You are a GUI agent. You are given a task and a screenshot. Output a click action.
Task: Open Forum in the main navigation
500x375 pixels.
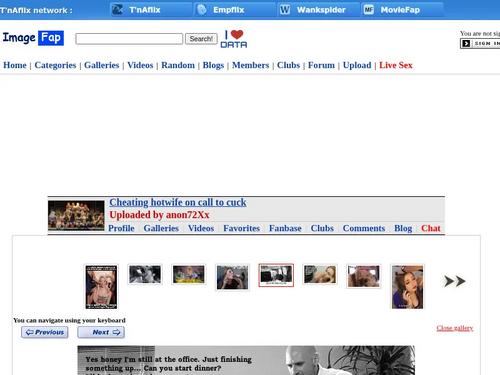(321, 65)
